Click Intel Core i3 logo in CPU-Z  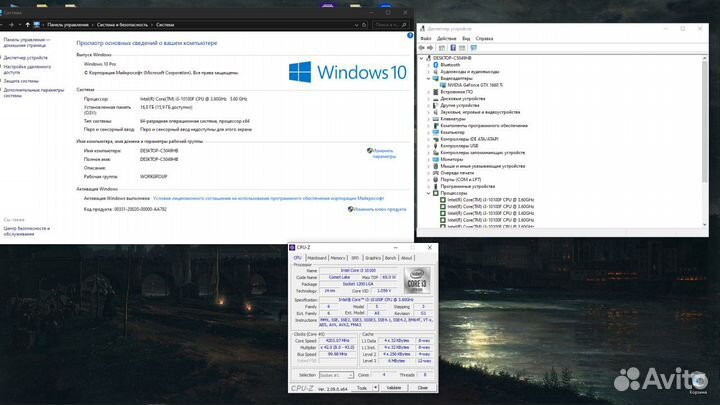pyautogui.click(x=417, y=280)
